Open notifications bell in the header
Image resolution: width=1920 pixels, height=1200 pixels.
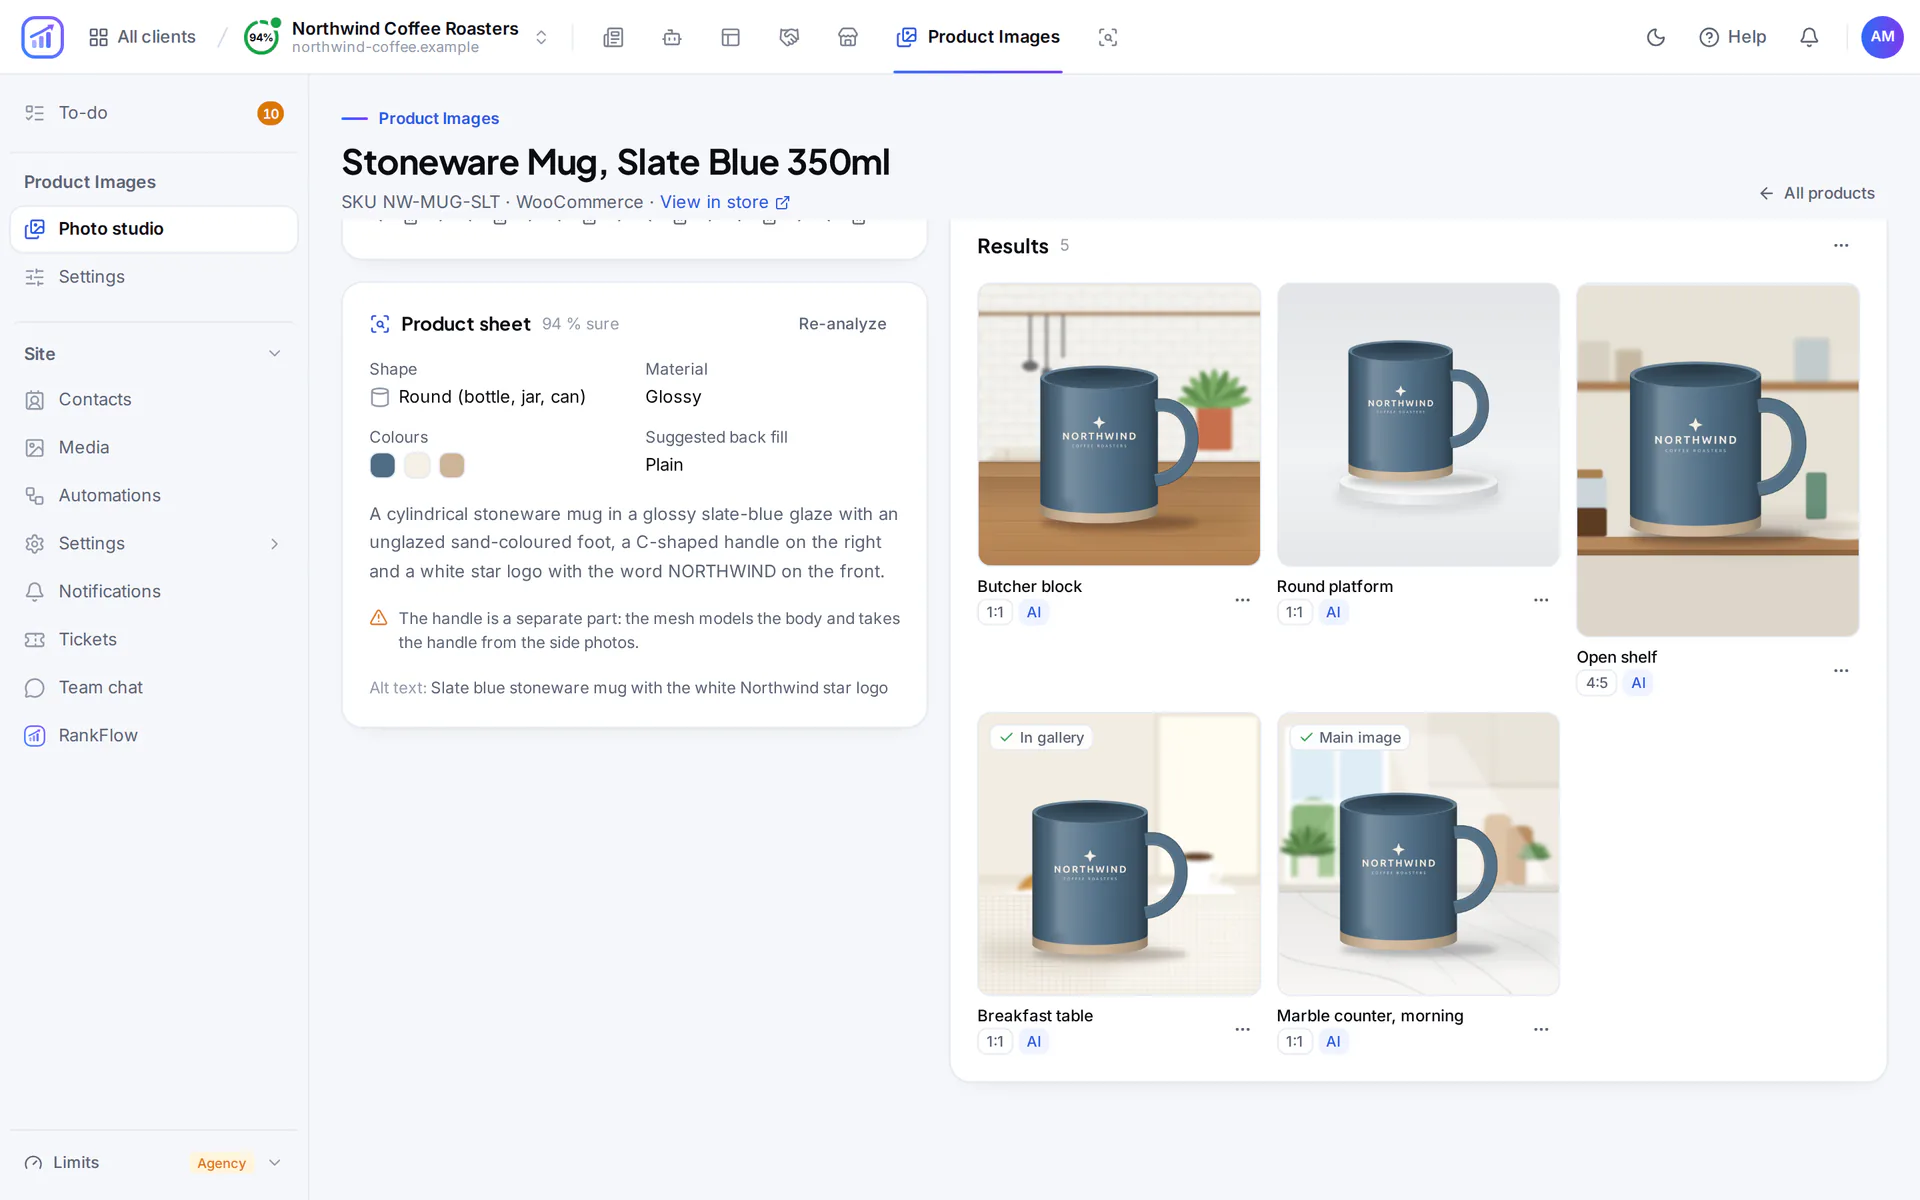(x=1809, y=37)
